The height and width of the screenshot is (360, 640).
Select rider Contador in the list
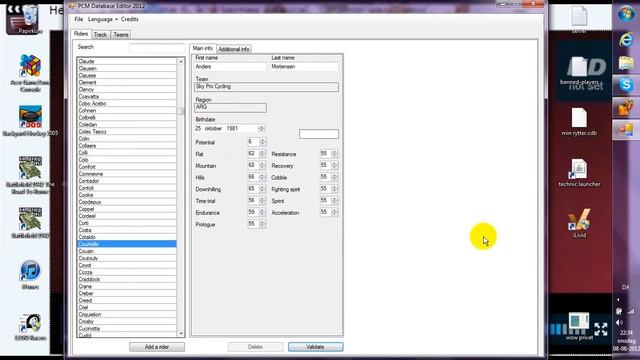click(x=127, y=181)
